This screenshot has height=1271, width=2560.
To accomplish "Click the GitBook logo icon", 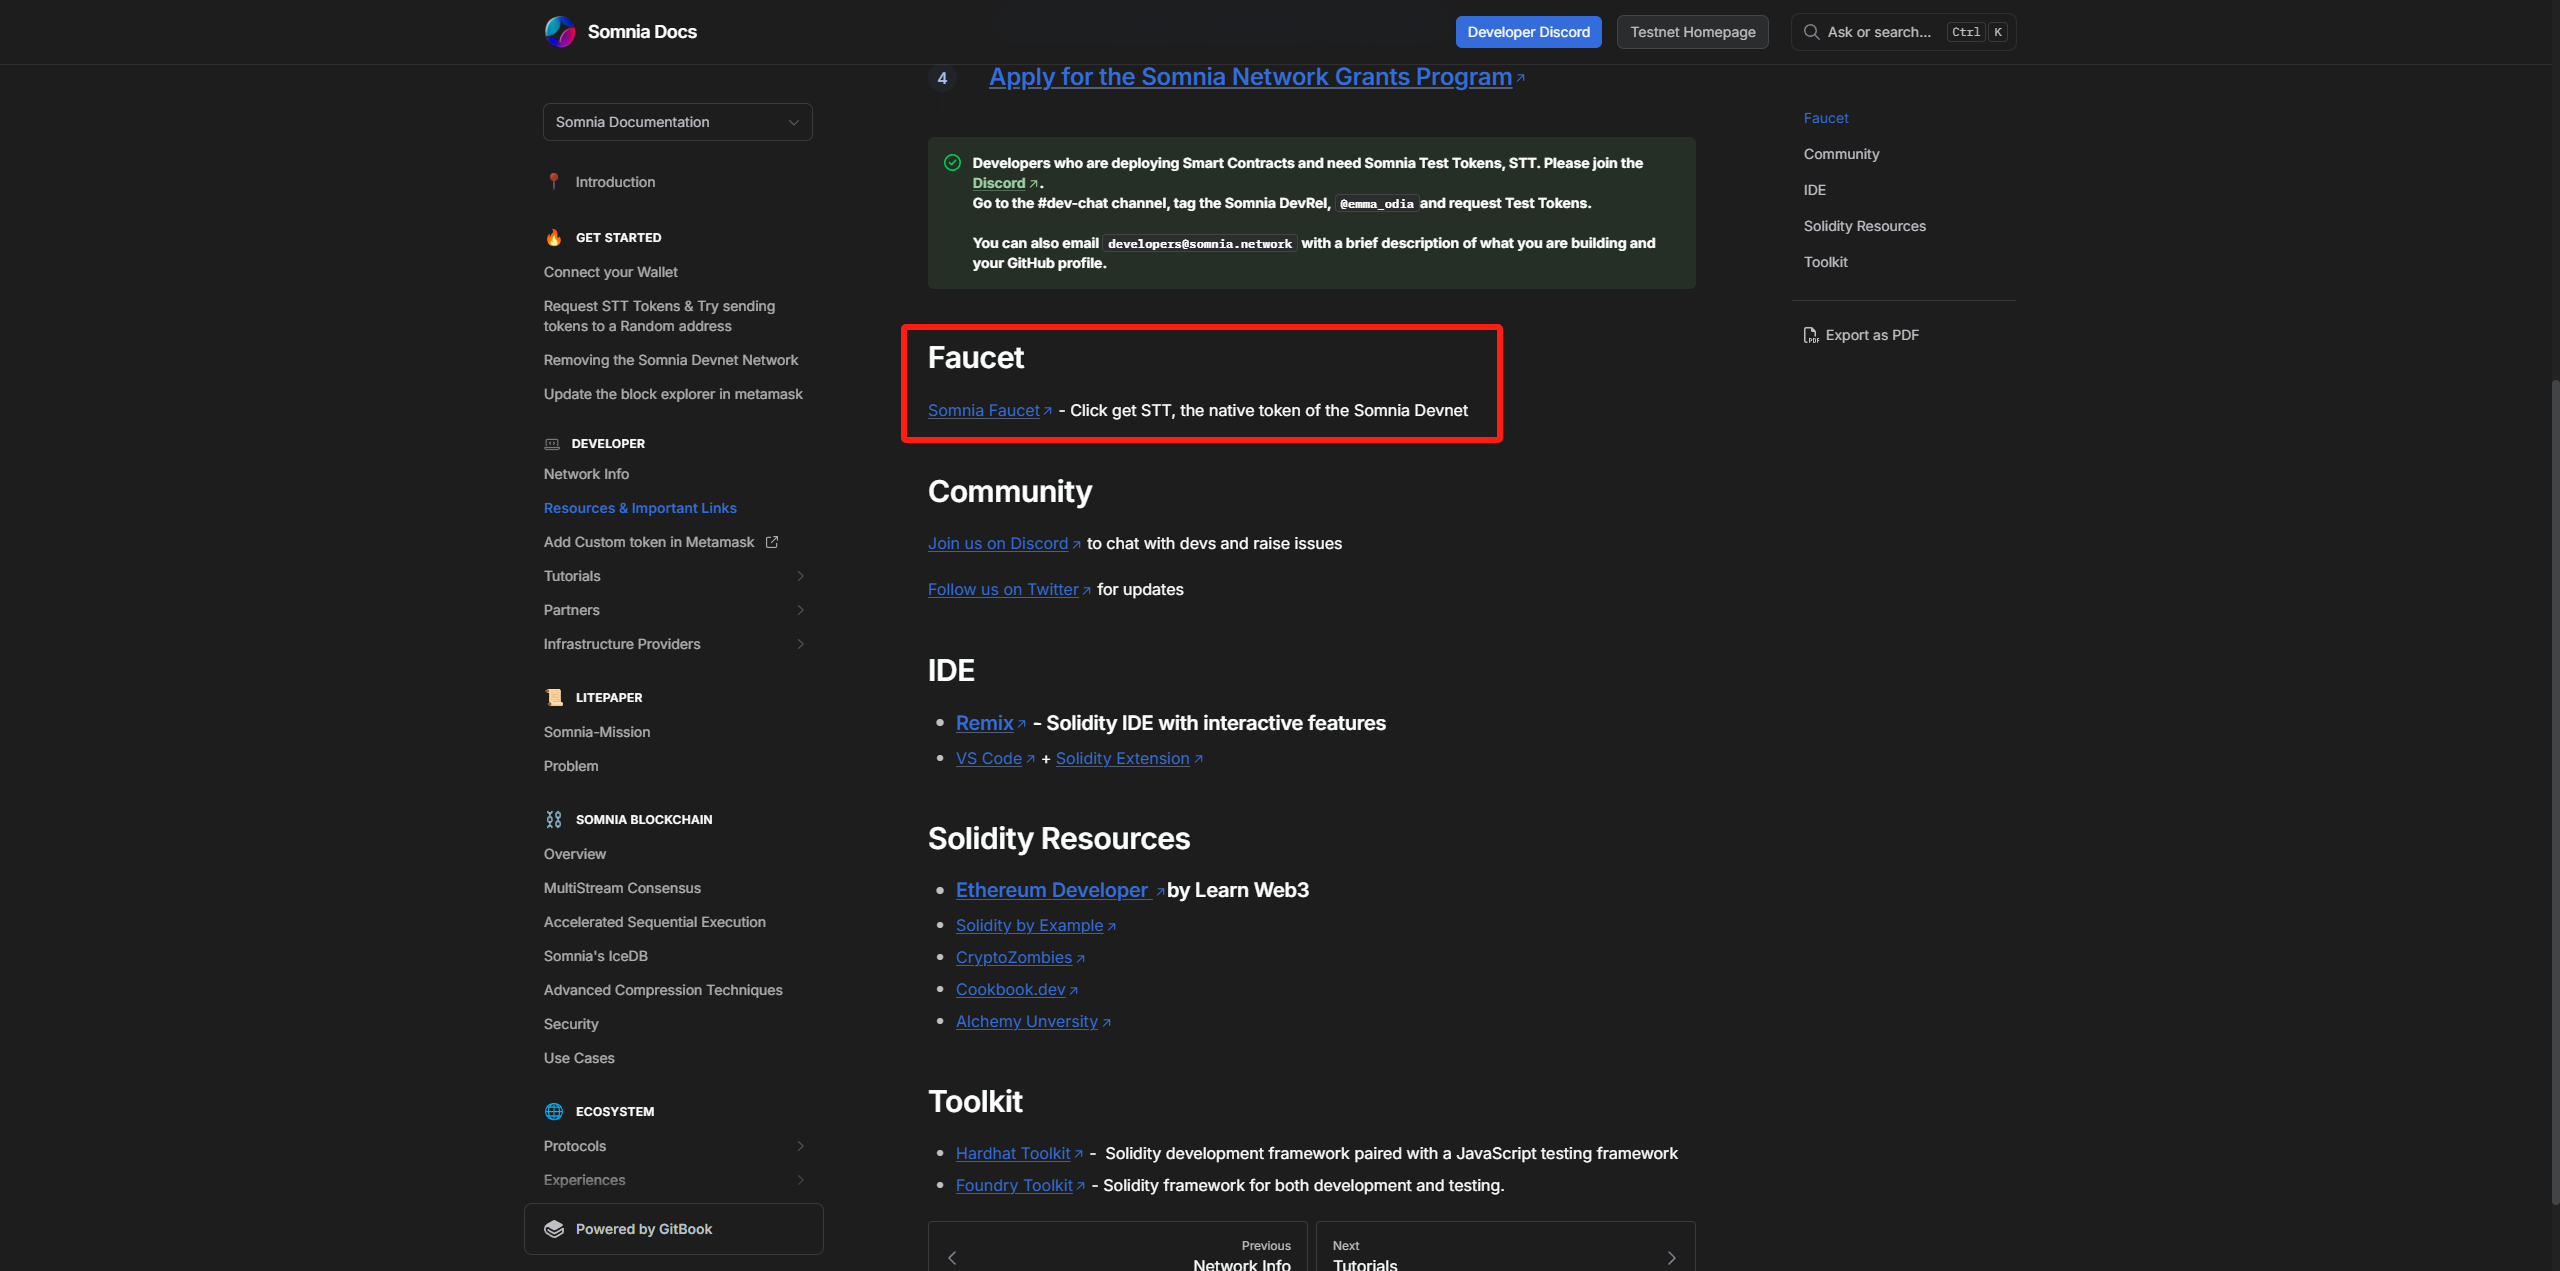I will 554,1229.
